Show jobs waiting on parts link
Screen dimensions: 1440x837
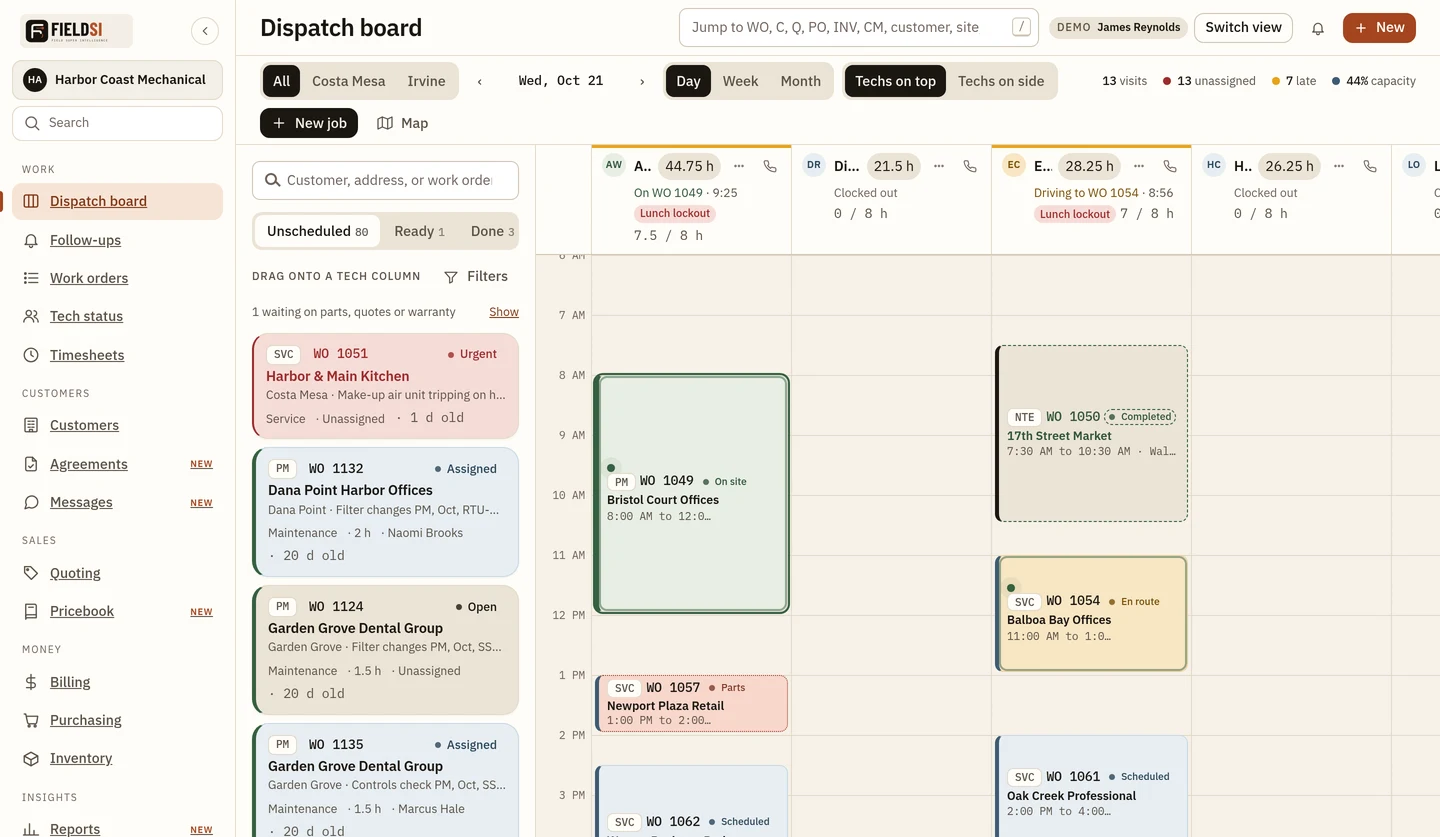(x=504, y=312)
